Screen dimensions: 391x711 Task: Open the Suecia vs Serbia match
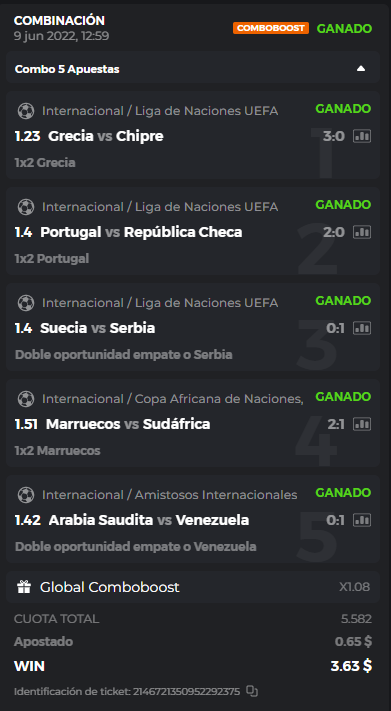pos(98,328)
